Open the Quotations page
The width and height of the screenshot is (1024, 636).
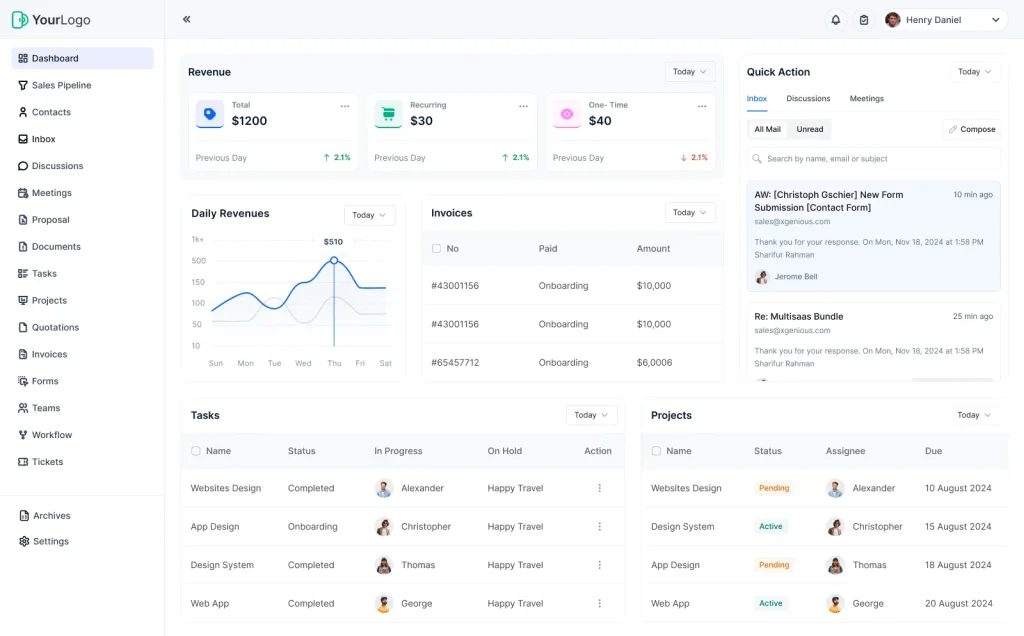point(55,327)
